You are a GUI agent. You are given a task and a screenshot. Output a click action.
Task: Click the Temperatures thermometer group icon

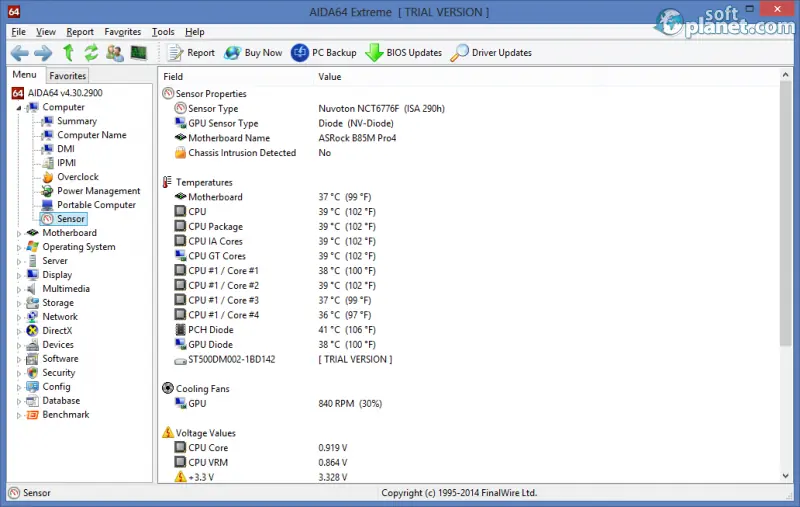click(x=167, y=182)
